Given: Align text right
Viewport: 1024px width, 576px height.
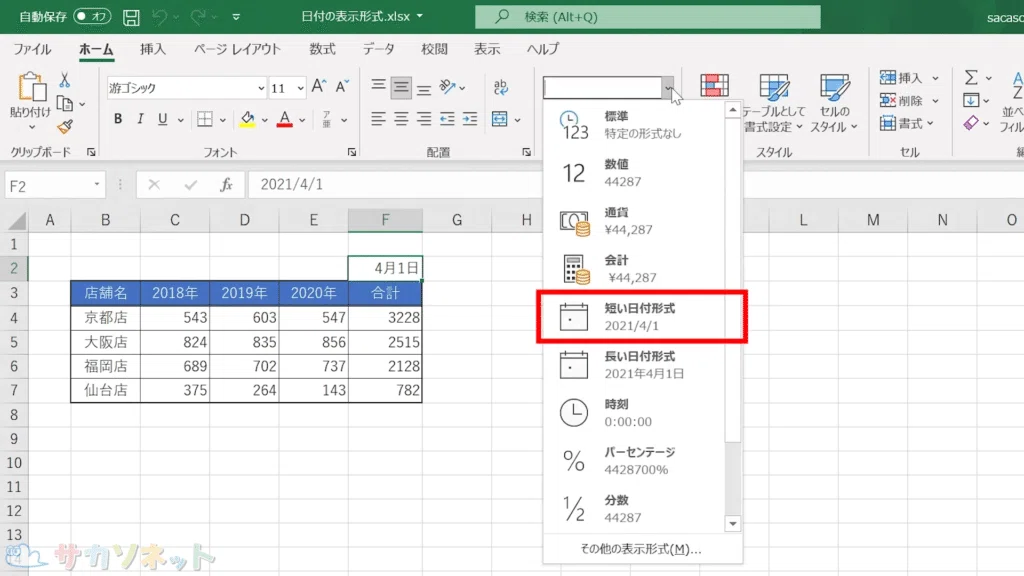Looking at the screenshot, I should 424,119.
